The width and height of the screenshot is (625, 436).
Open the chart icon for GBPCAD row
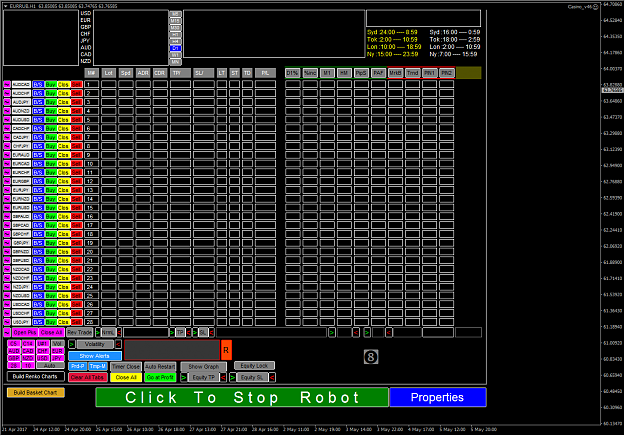[7, 225]
